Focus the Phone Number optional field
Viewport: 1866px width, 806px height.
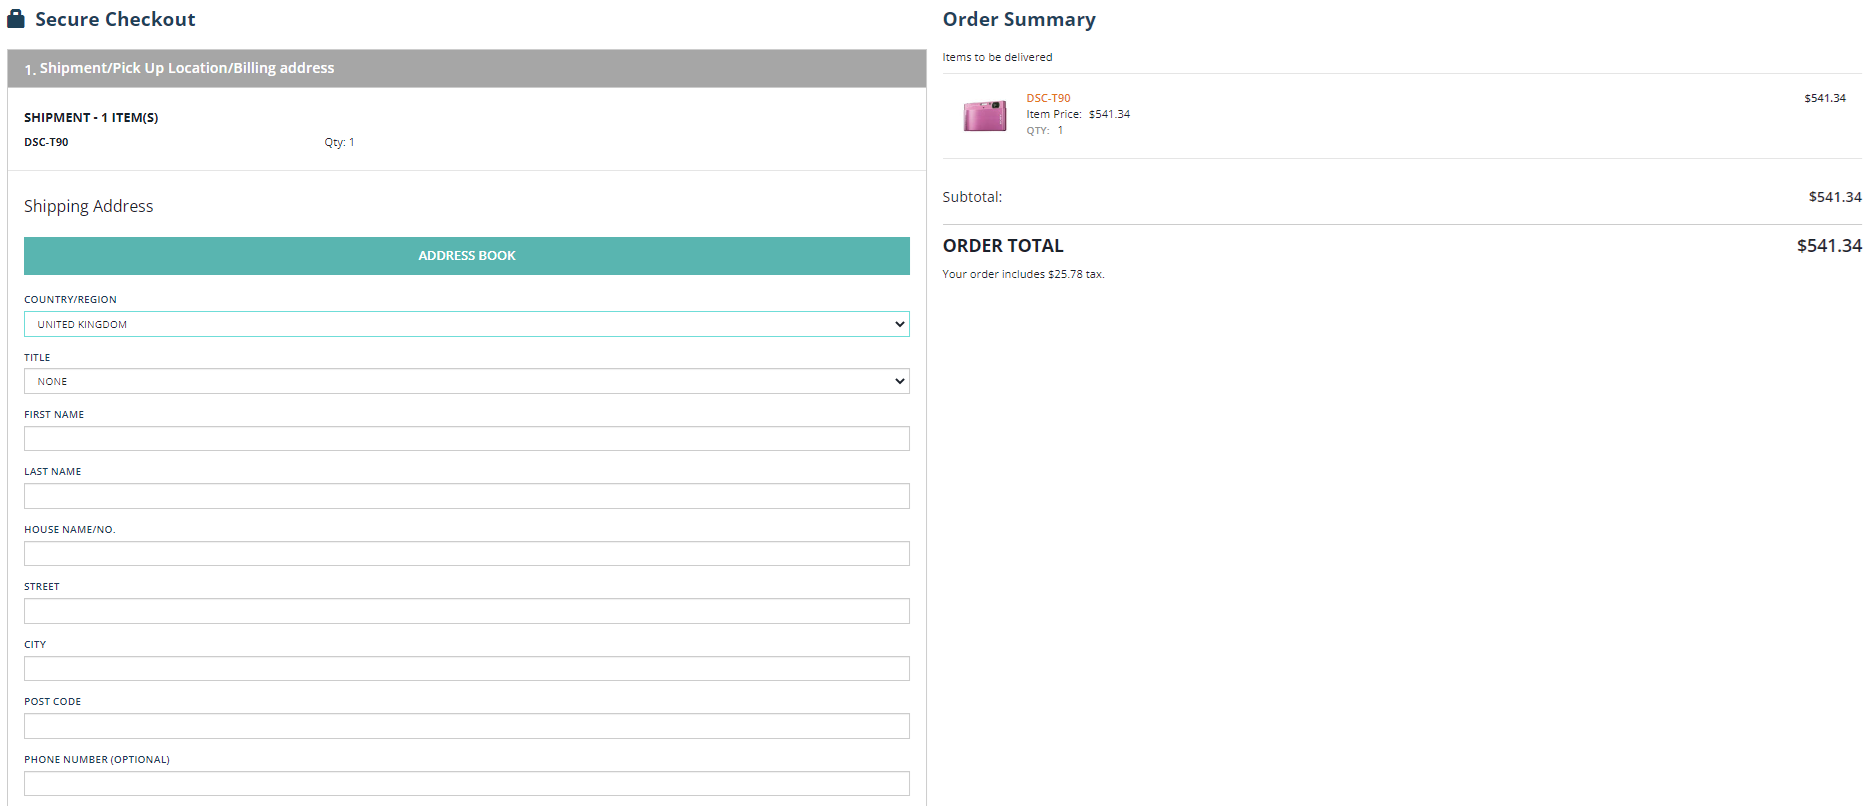point(466,783)
